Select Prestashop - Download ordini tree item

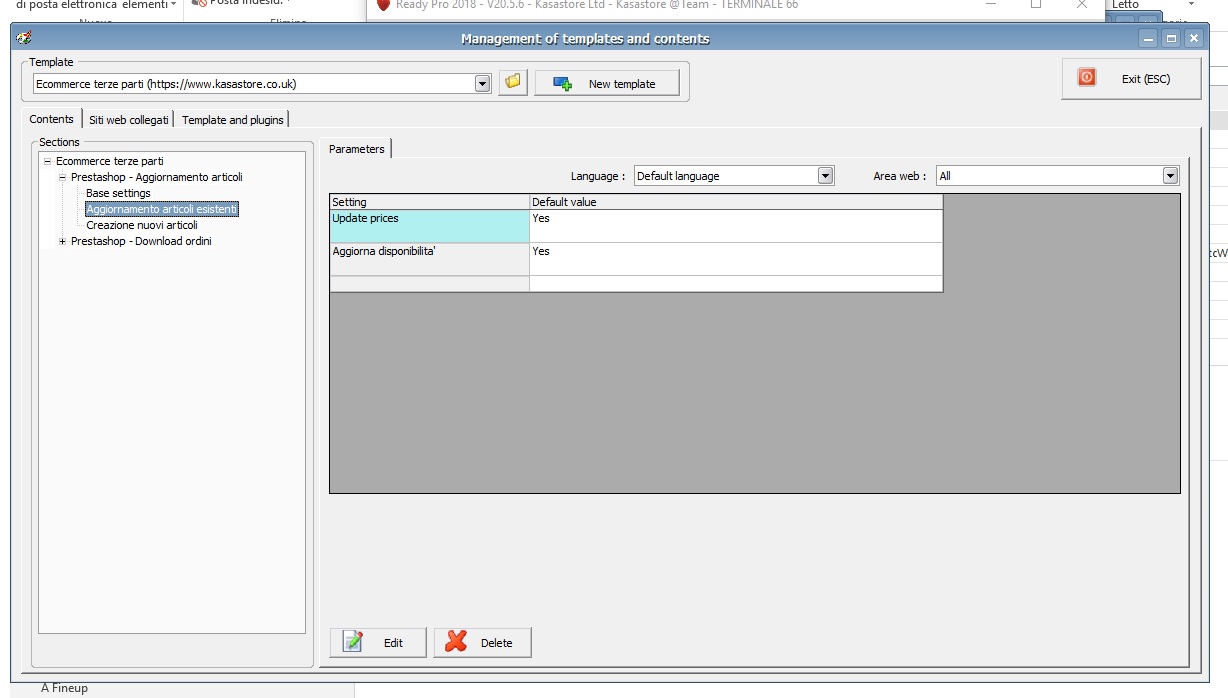click(141, 241)
